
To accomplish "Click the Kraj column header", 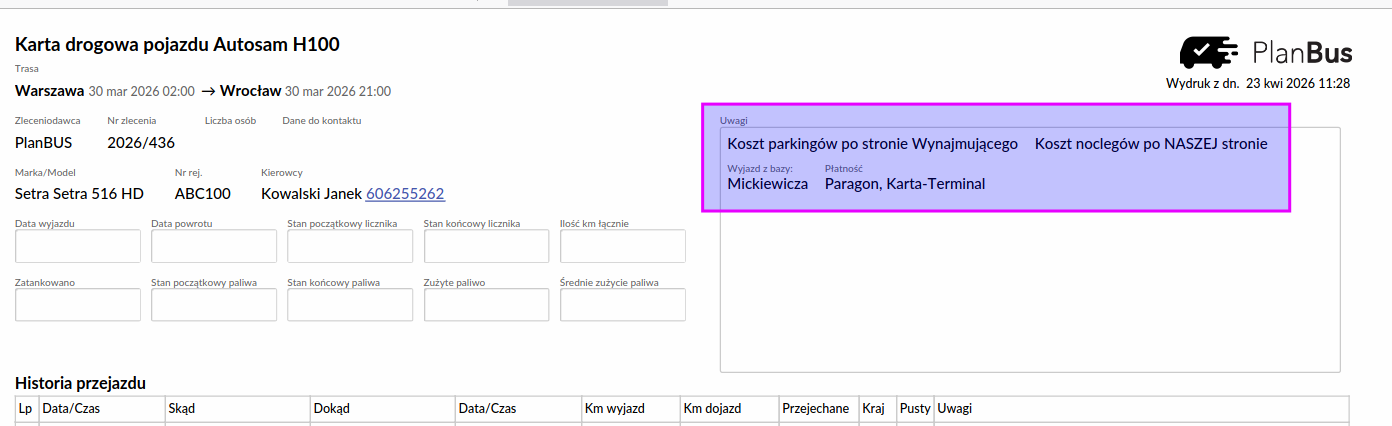I will coord(873,409).
